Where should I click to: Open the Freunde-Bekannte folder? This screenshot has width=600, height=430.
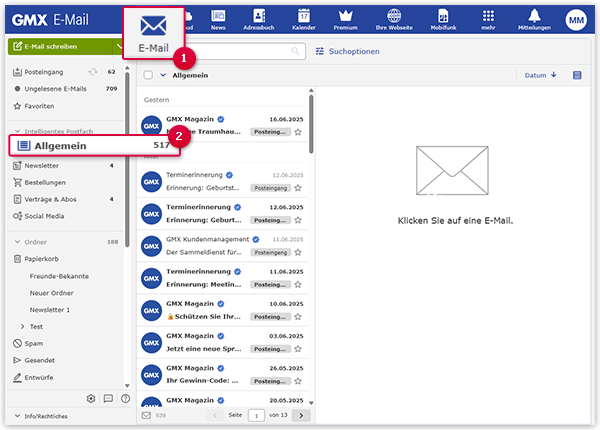[x=59, y=276]
